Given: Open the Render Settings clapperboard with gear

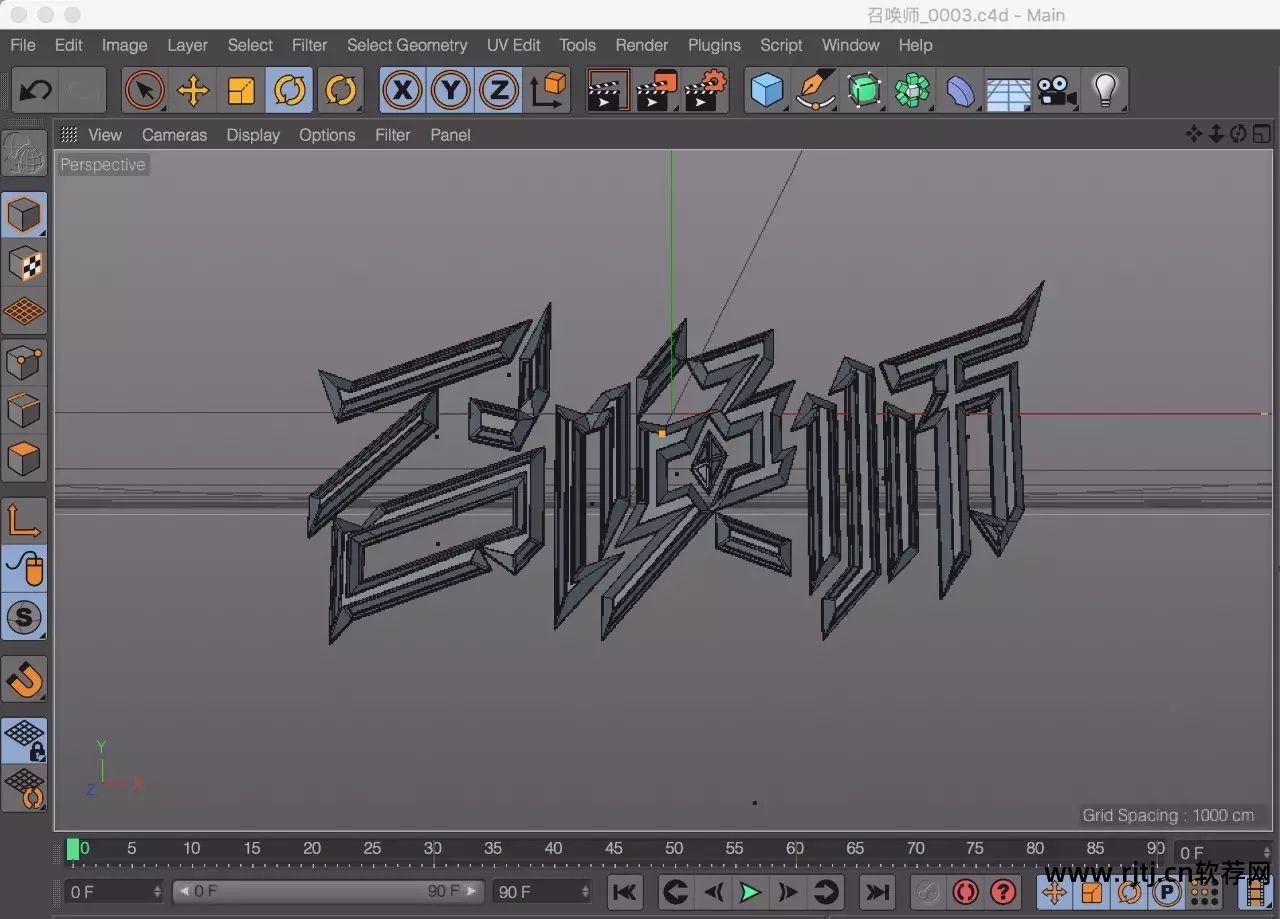Looking at the screenshot, I should coord(706,91).
